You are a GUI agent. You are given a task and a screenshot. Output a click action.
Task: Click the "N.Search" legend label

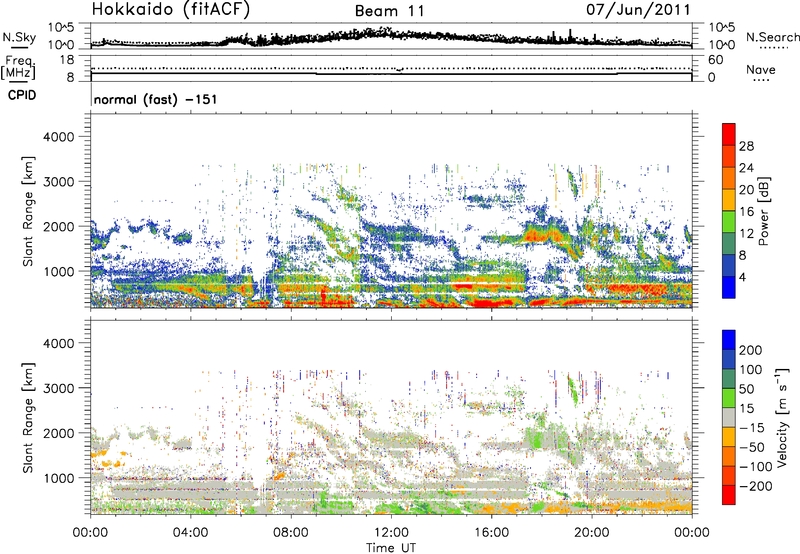[x=773, y=37]
